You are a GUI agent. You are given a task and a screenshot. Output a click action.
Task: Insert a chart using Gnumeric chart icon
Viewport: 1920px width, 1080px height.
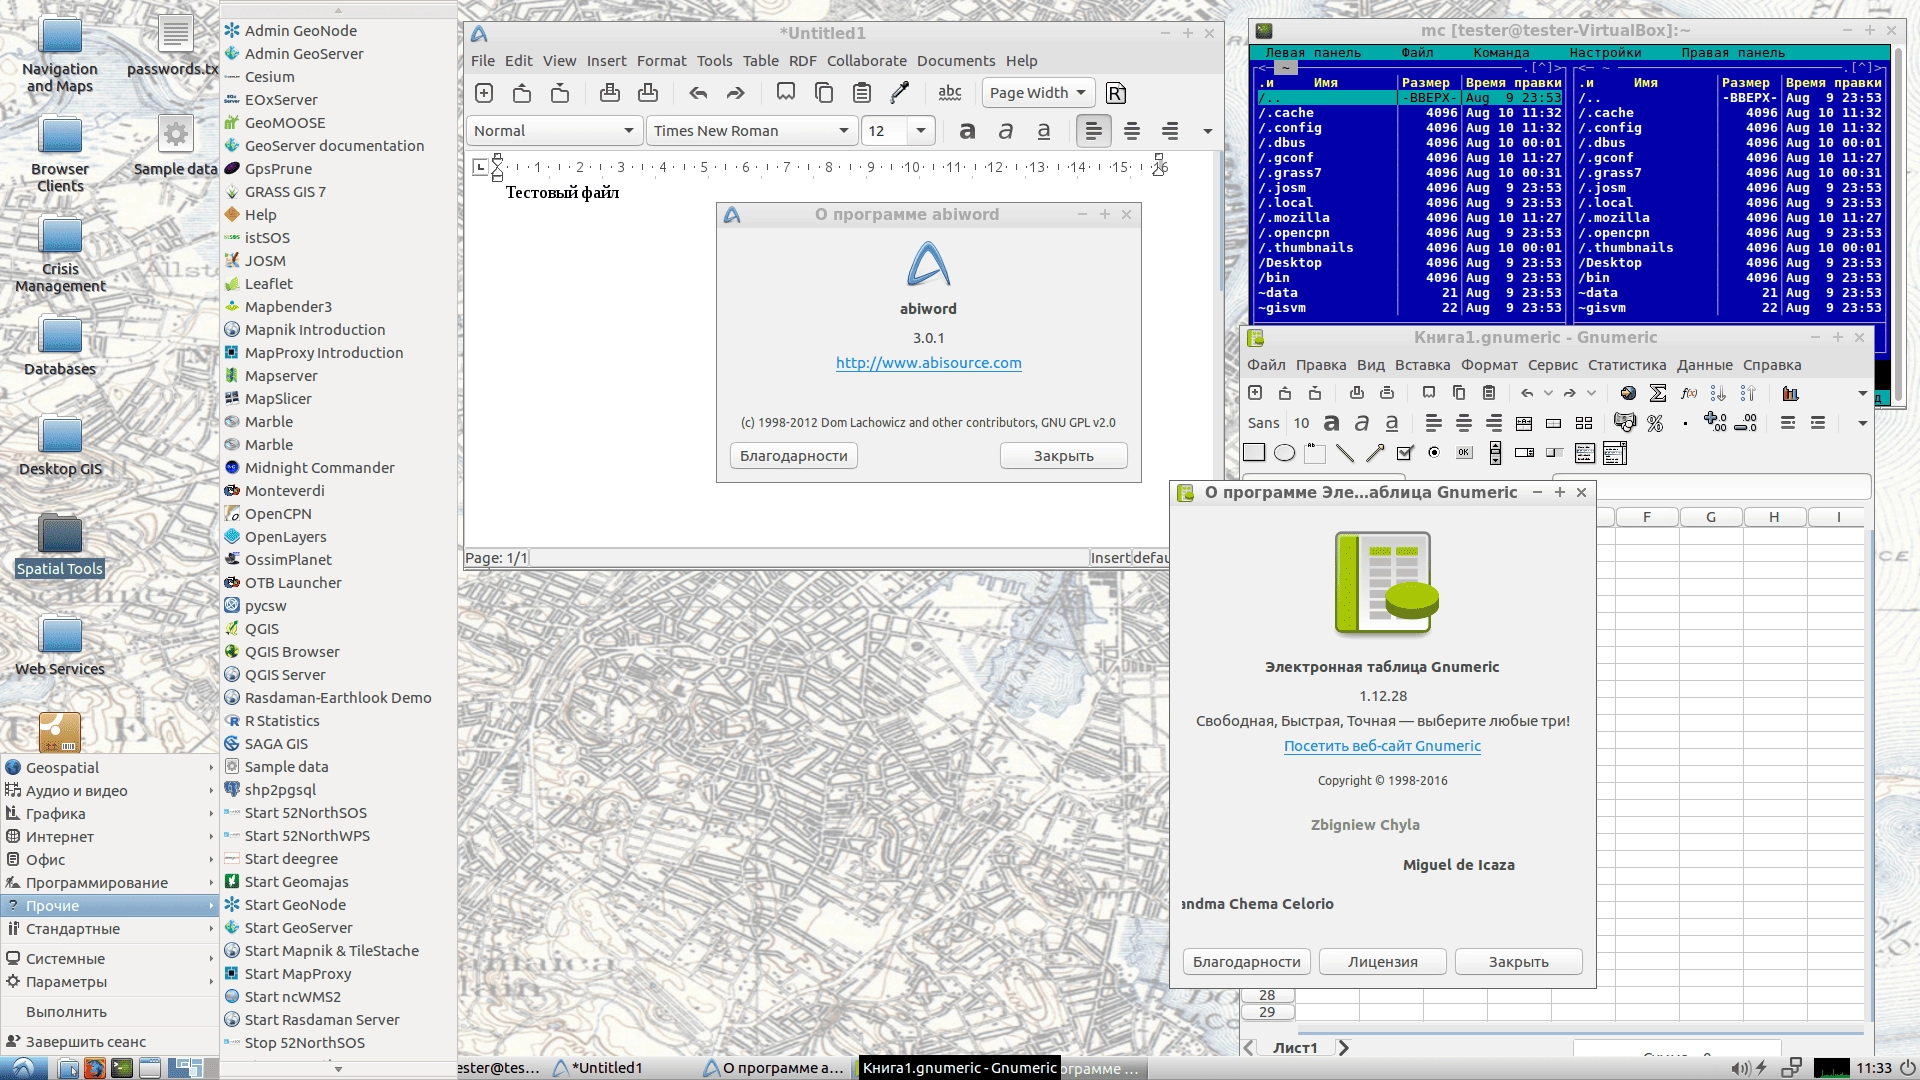[1791, 393]
